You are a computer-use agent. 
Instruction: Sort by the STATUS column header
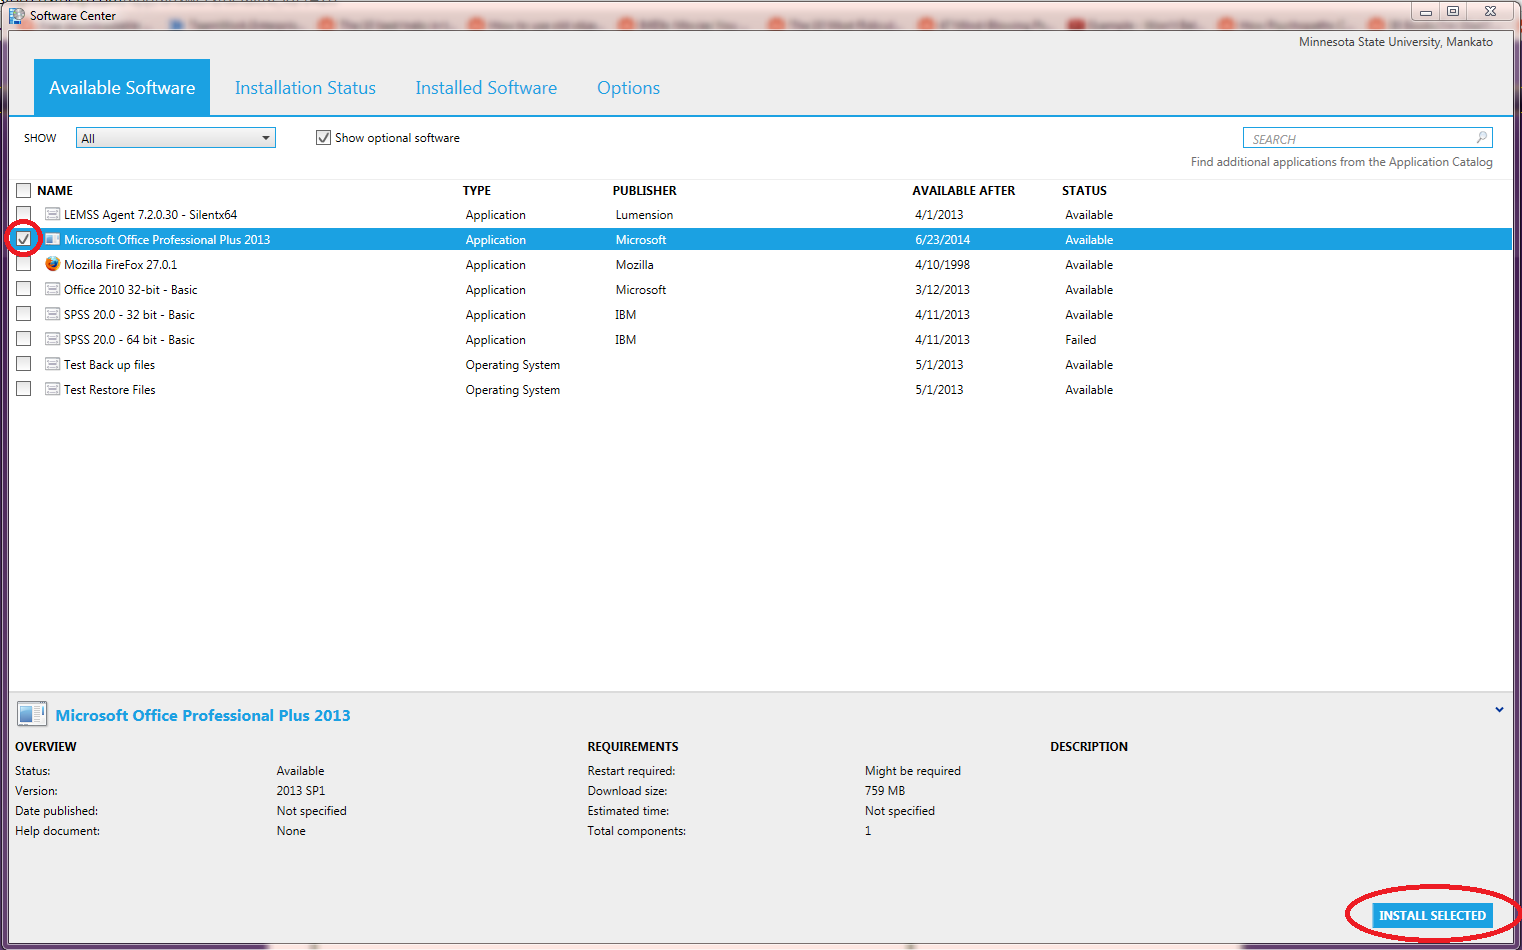[x=1085, y=190]
